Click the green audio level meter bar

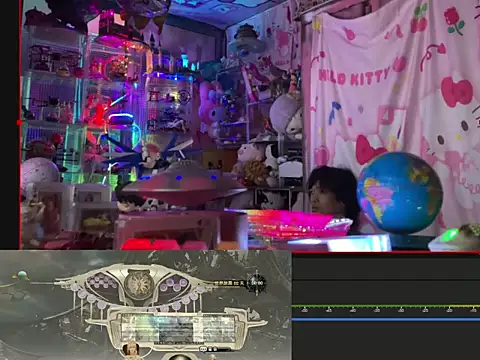386,306
